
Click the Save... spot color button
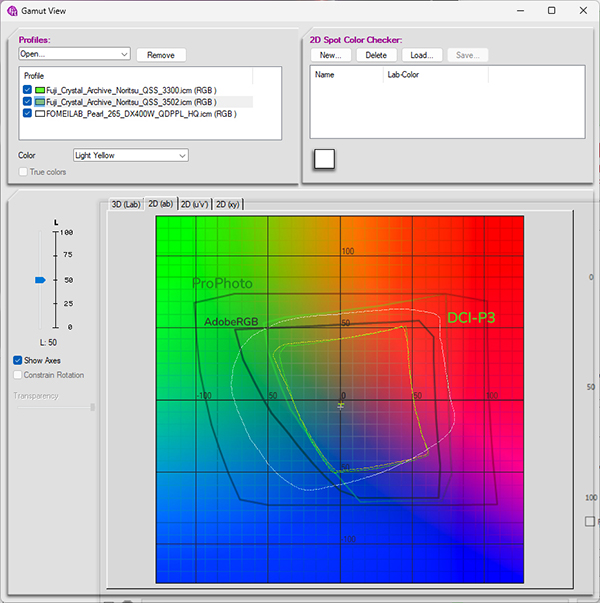coord(468,55)
